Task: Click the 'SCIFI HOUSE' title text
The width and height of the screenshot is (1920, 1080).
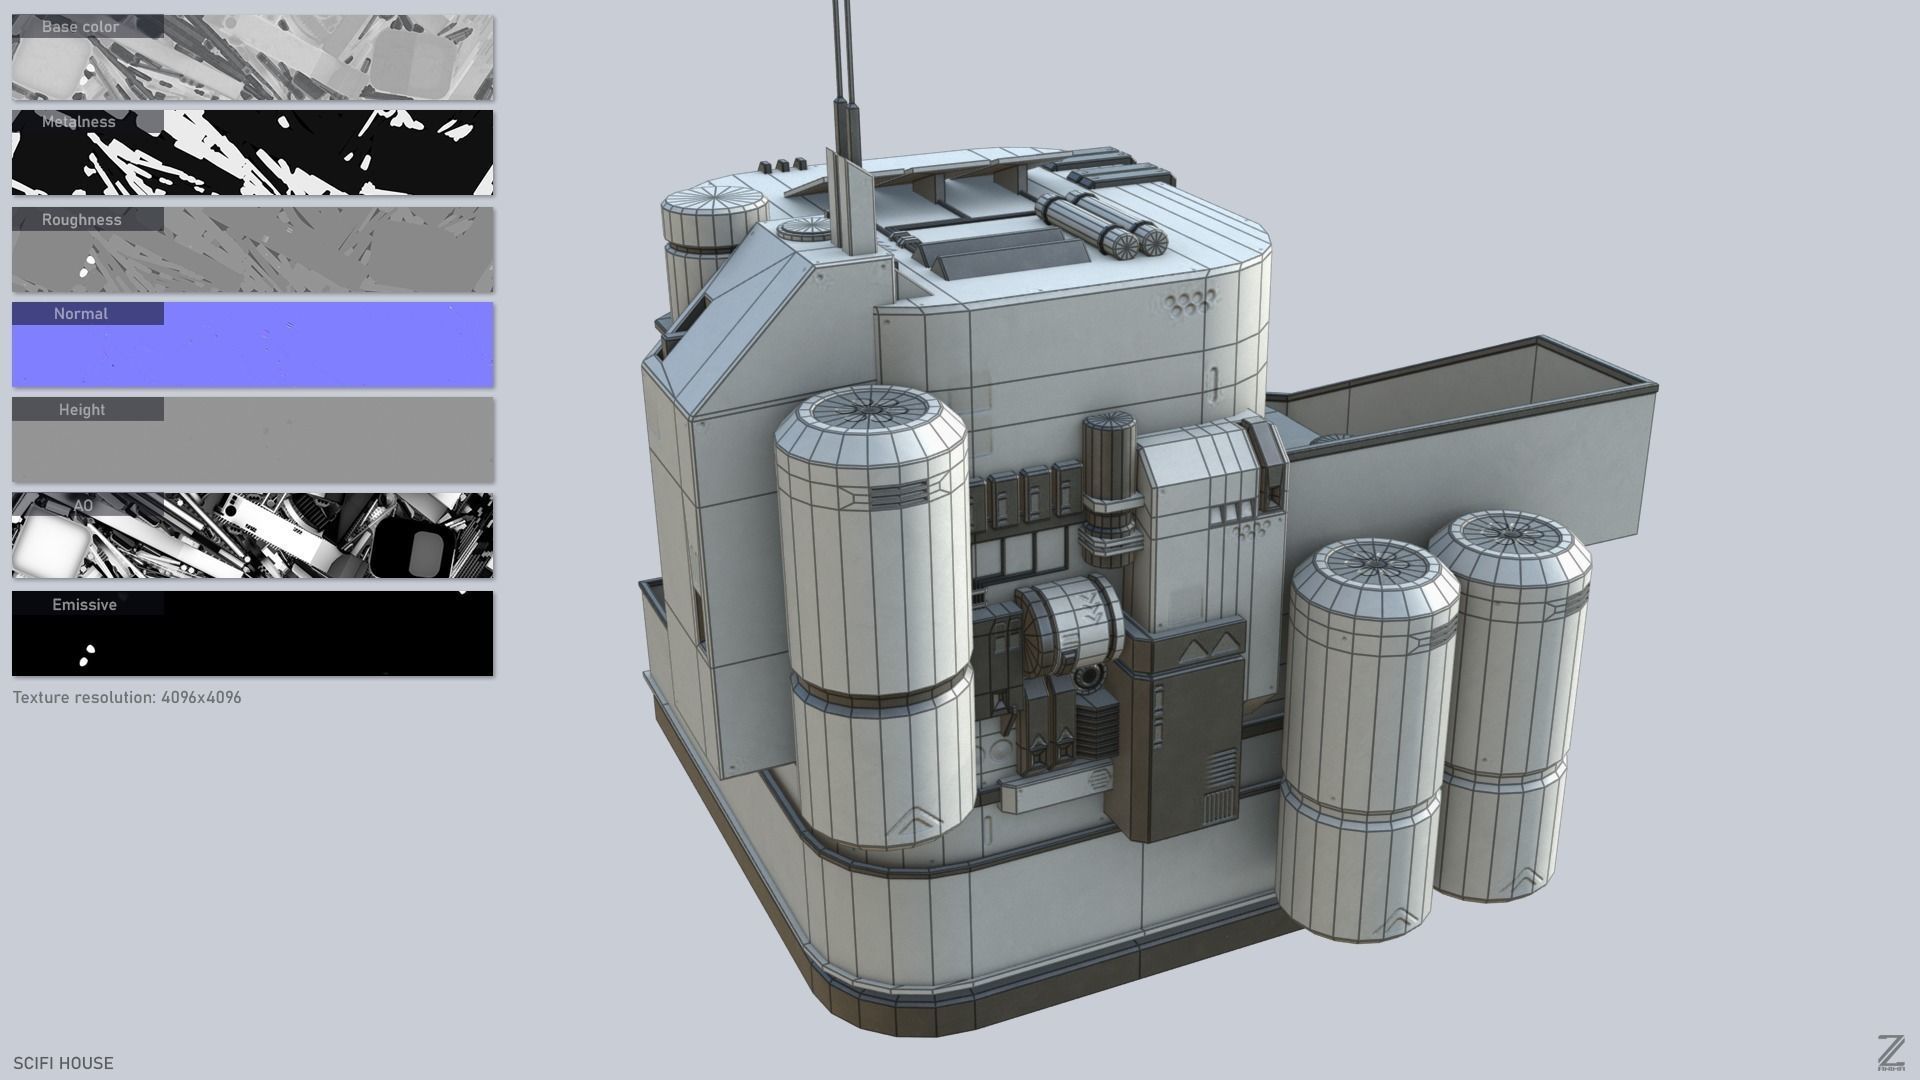Action: point(63,1063)
